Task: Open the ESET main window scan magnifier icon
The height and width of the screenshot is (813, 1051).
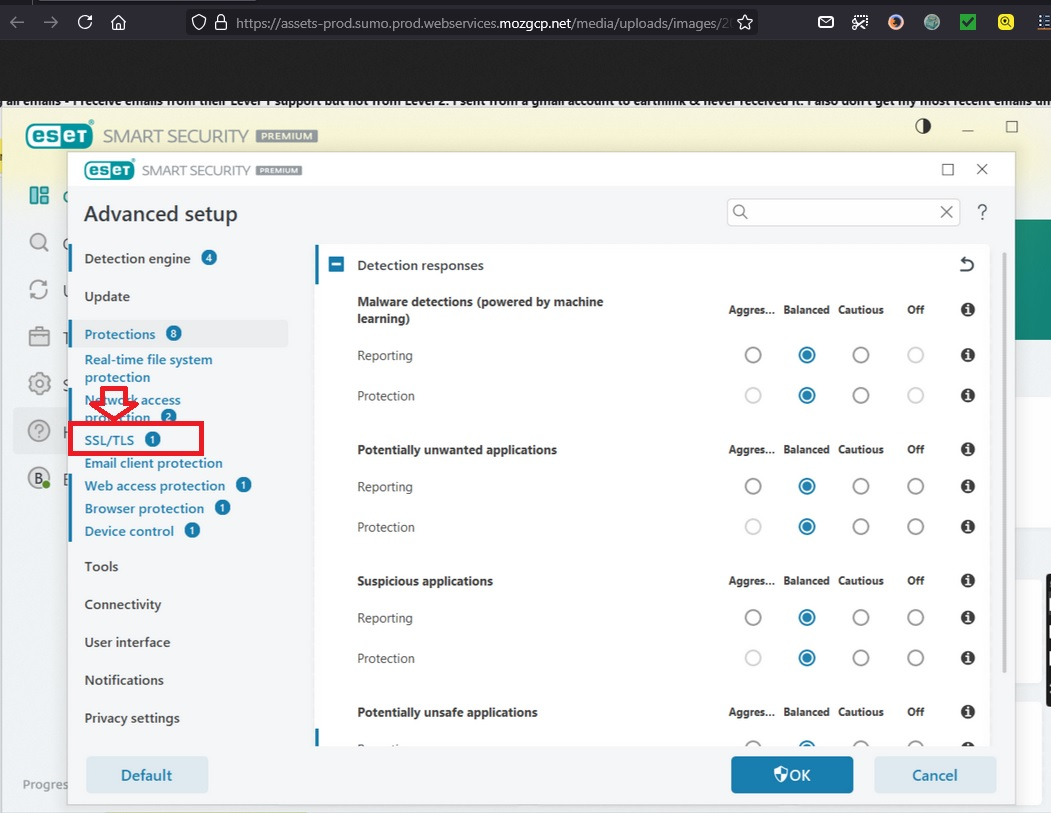Action: [x=39, y=242]
